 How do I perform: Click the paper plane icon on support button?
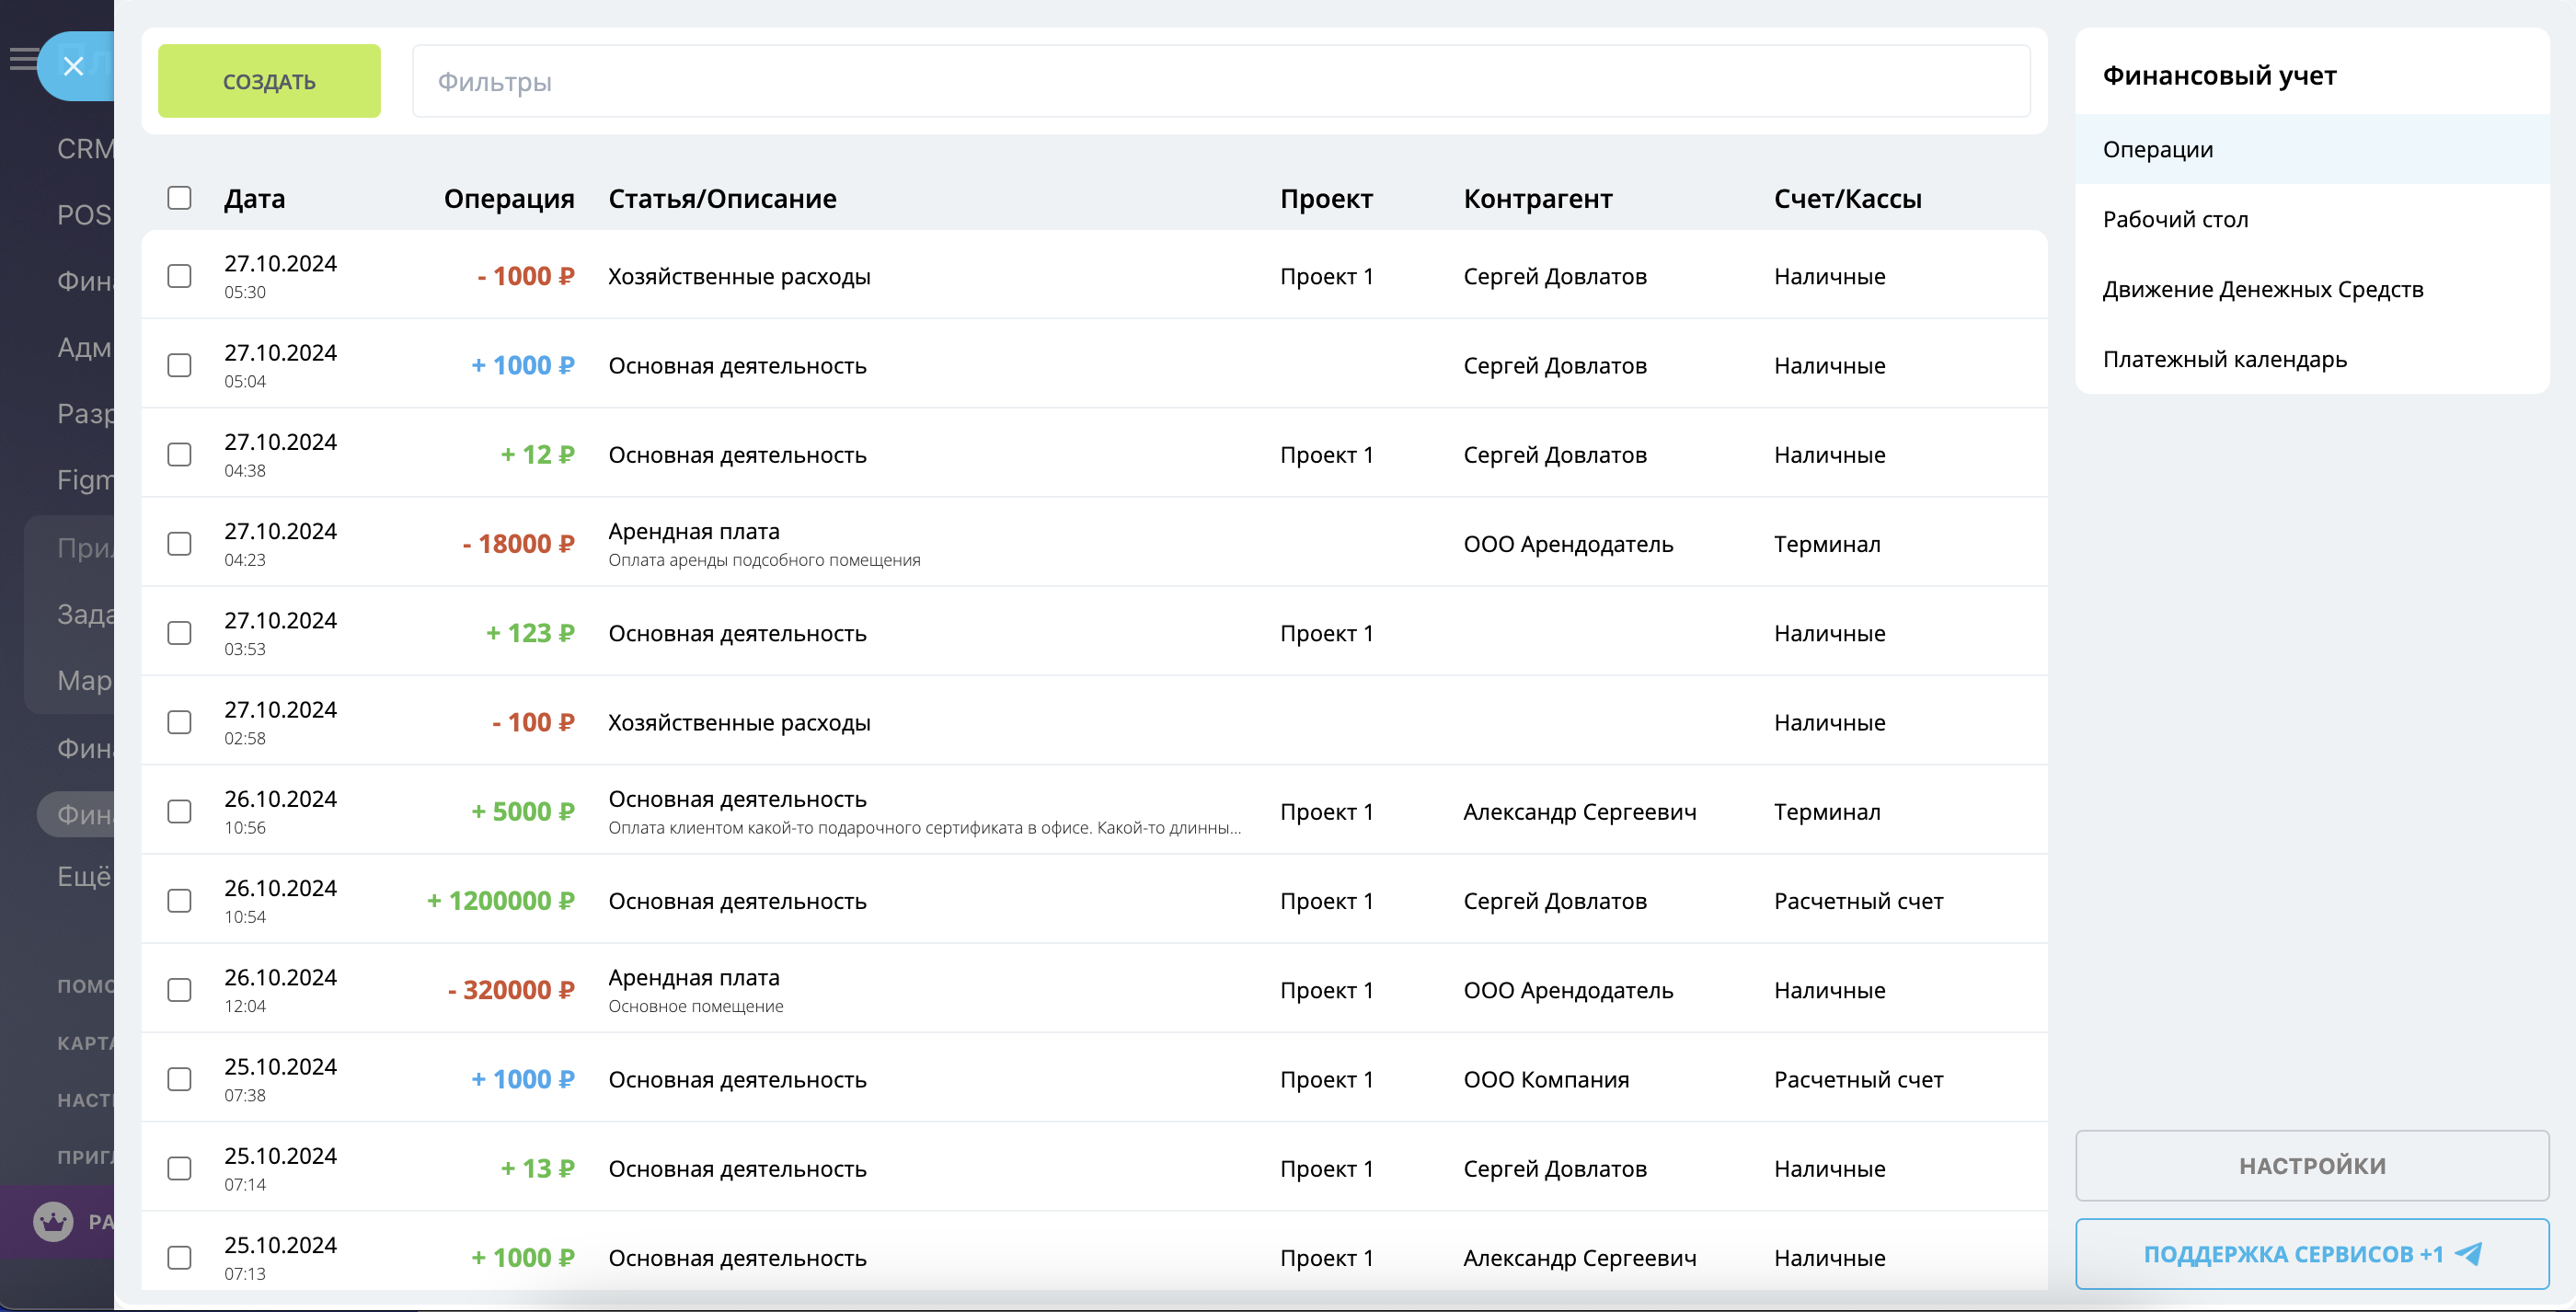(x=2468, y=1253)
